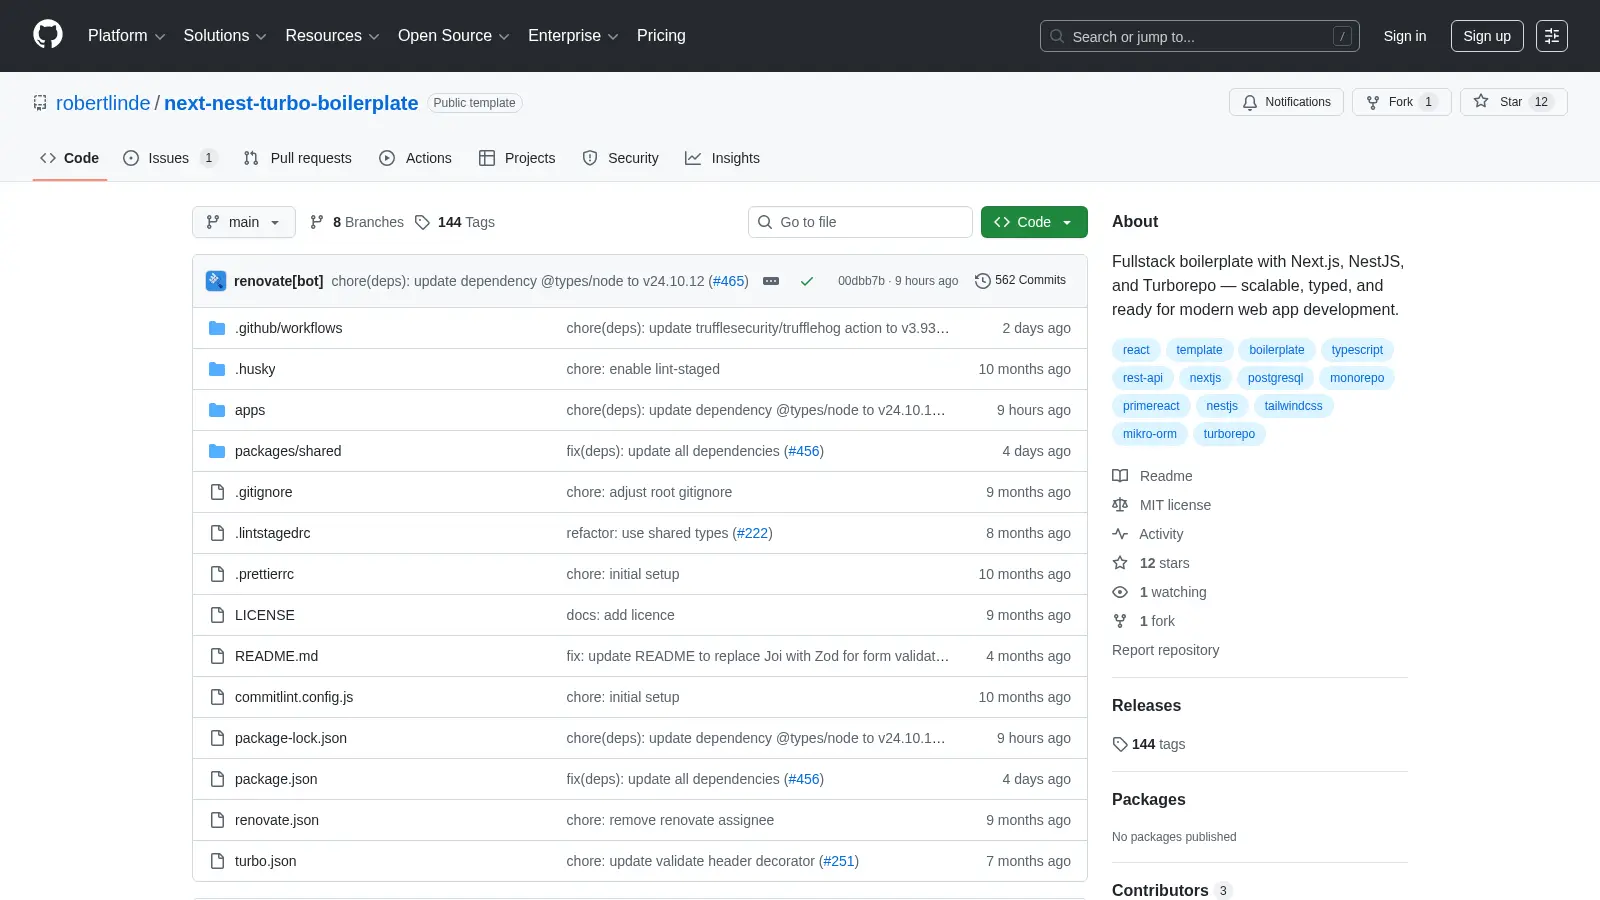Expand the Resources dropdown menu
The image size is (1600, 900).
click(332, 36)
